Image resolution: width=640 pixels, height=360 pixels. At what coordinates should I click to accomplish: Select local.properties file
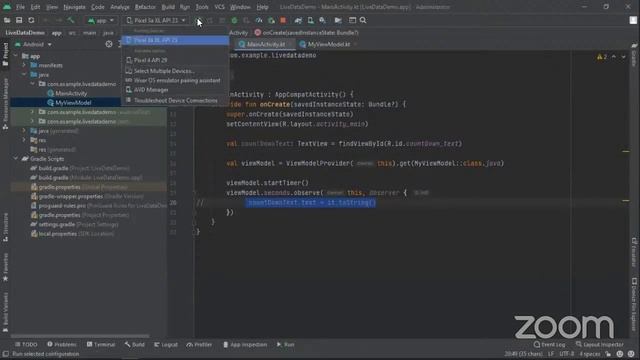58,234
